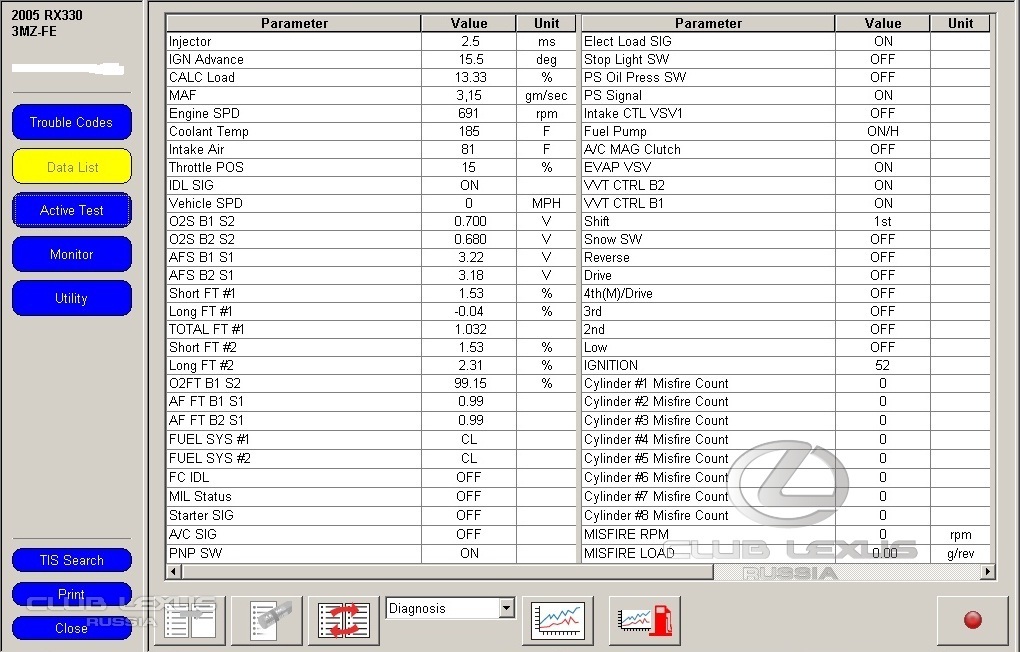Select the yellow Data List button

(72, 167)
